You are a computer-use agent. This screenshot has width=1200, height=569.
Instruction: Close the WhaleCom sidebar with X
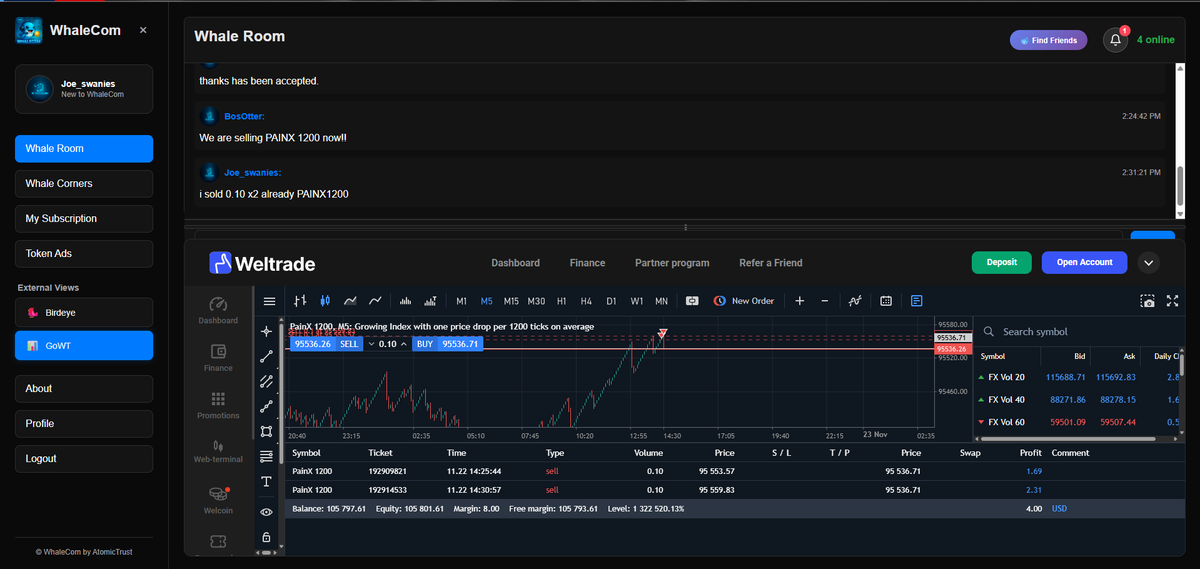point(143,30)
